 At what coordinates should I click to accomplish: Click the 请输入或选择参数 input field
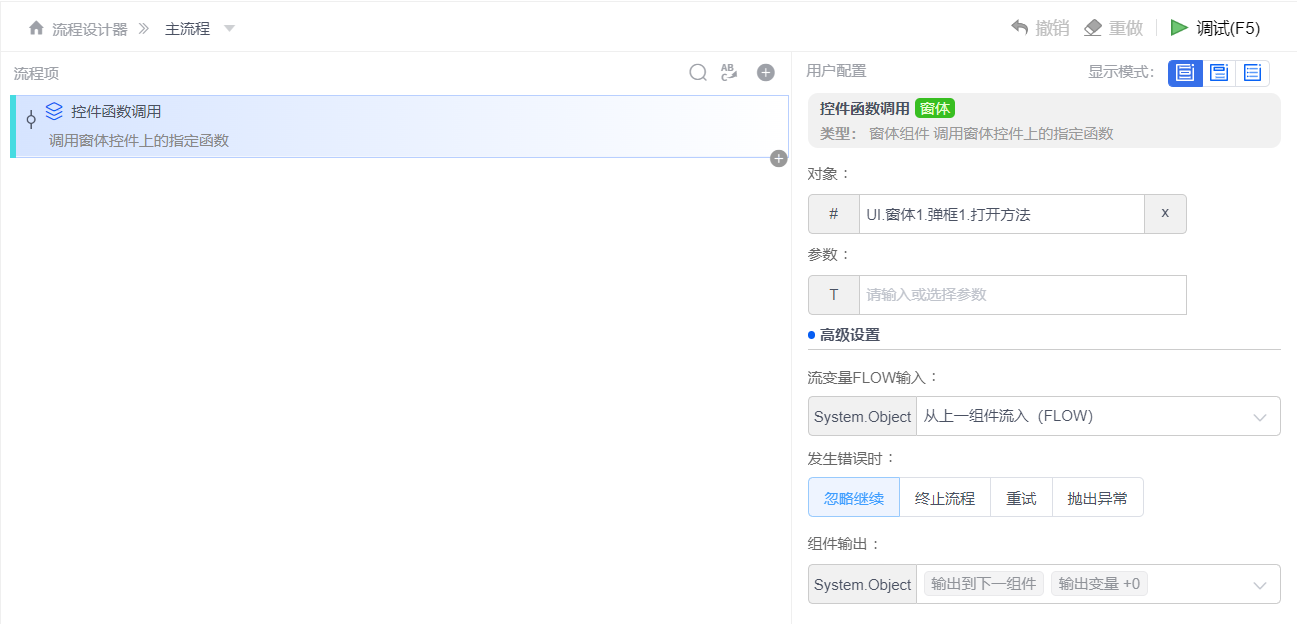(1022, 294)
